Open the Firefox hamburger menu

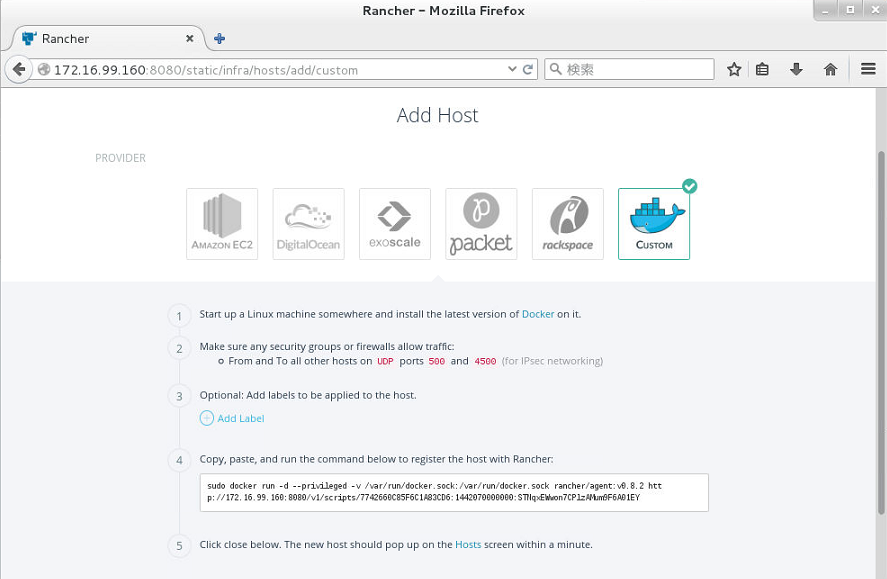pyautogui.click(x=868, y=69)
